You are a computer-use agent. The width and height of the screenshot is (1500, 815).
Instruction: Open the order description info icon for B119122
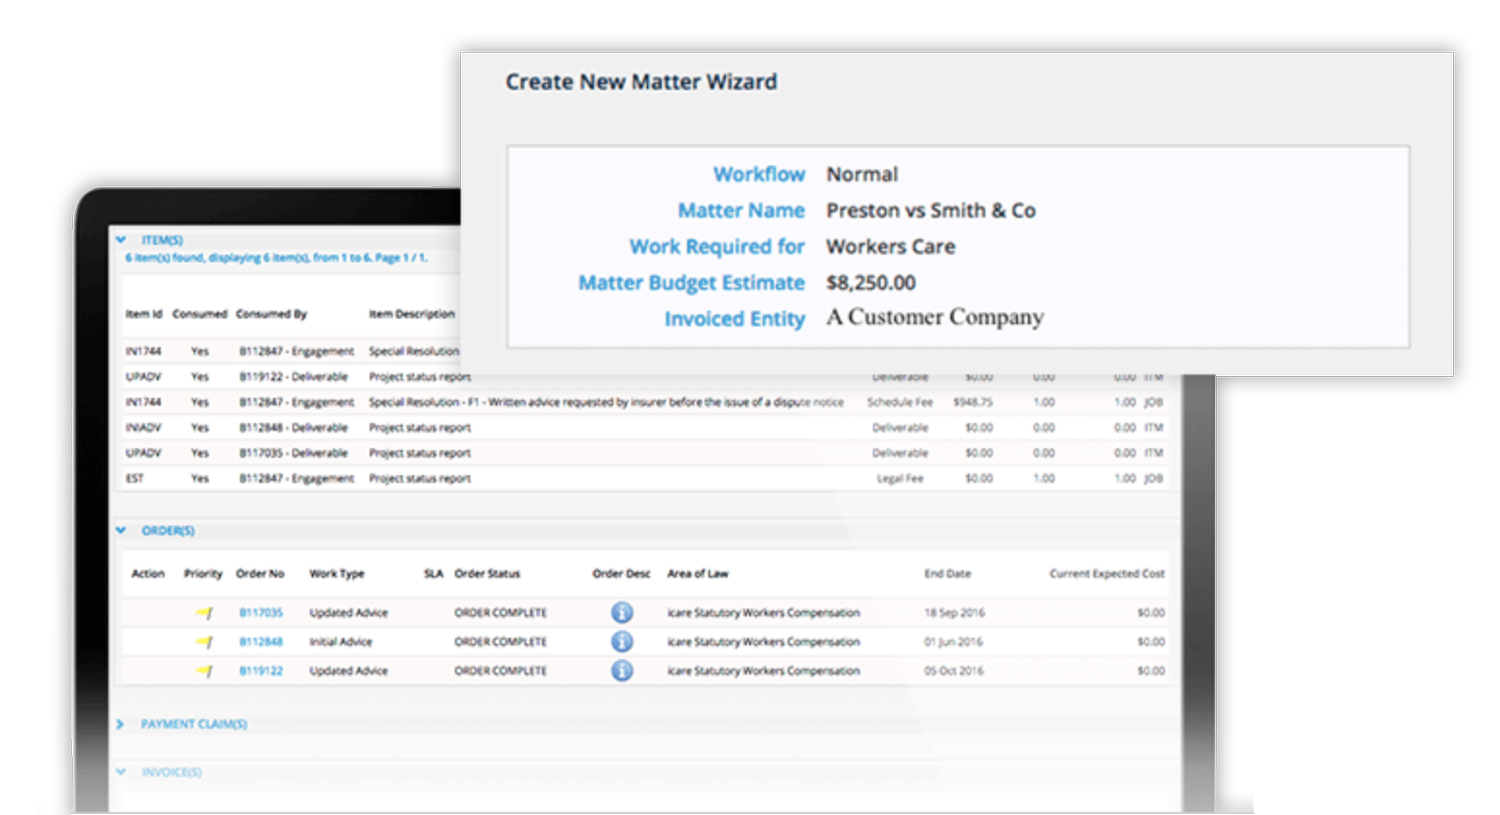(x=622, y=670)
